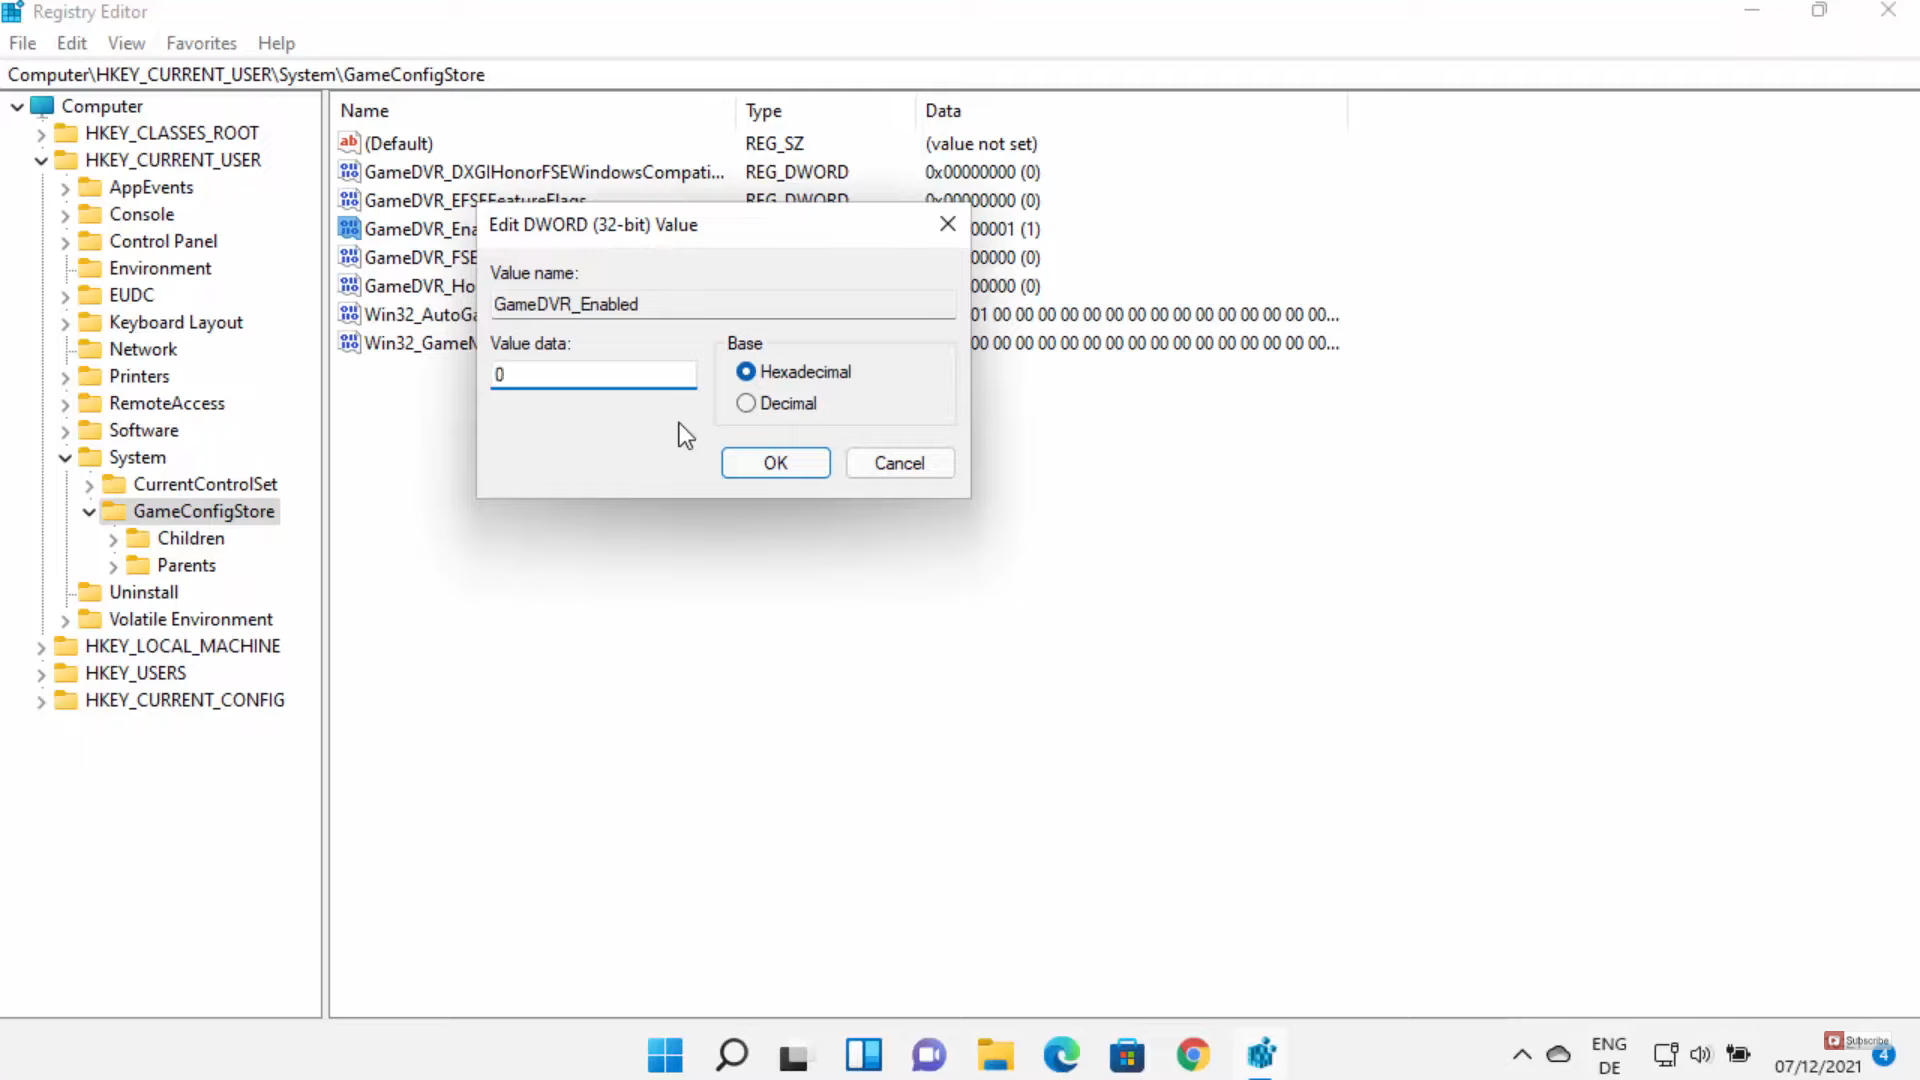Select the Hexadecimal base option
Screen dimensions: 1920x1080
point(746,372)
